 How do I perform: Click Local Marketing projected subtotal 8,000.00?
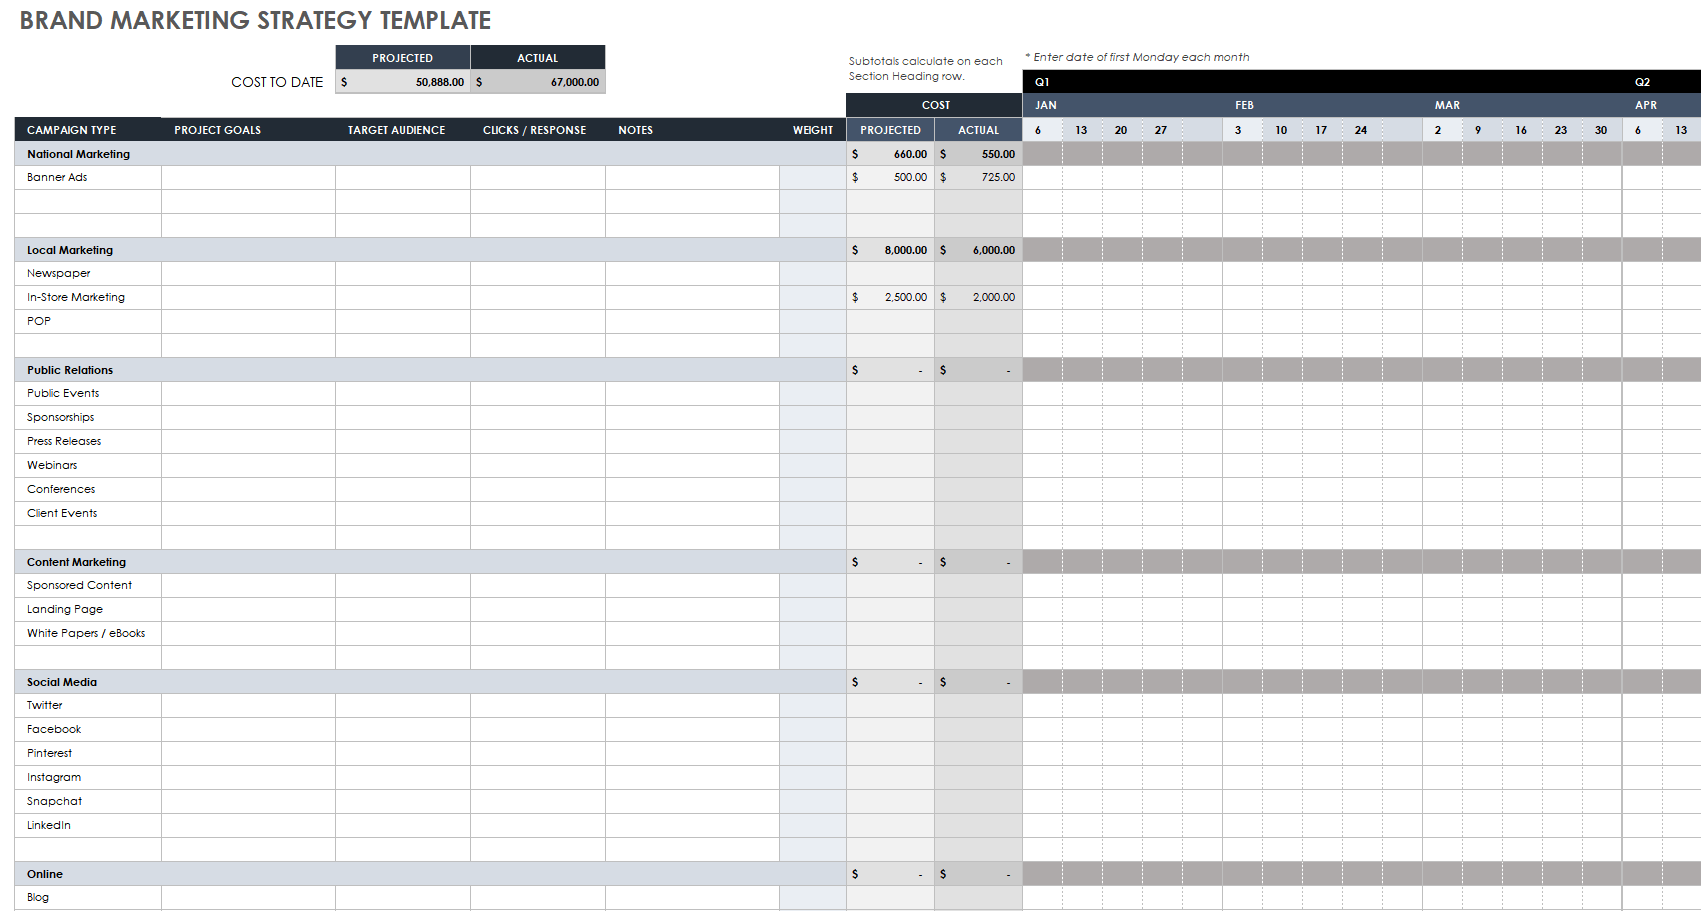pyautogui.click(x=890, y=250)
